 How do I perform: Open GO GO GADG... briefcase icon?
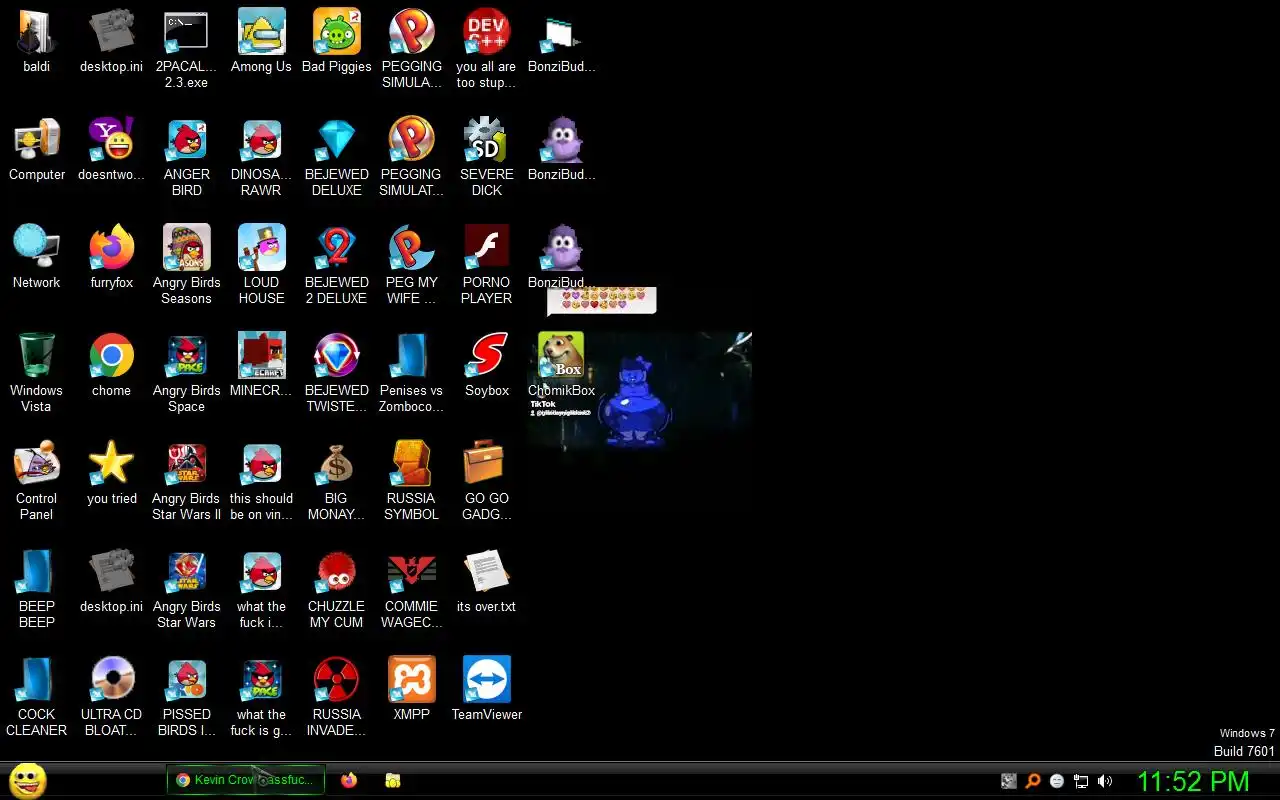click(x=486, y=464)
